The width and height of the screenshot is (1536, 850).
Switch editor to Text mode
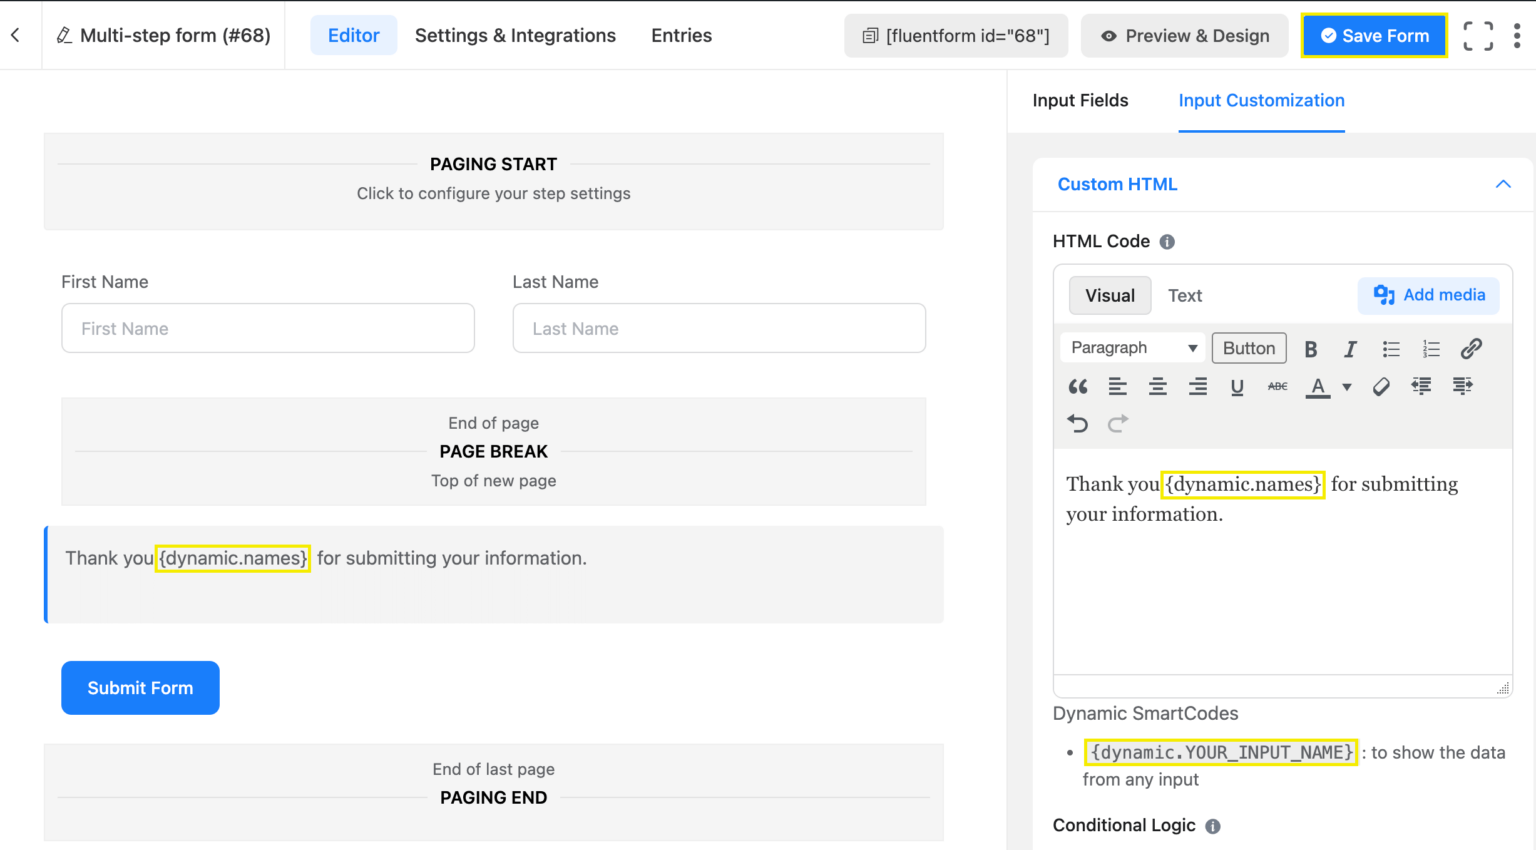pyautogui.click(x=1185, y=295)
